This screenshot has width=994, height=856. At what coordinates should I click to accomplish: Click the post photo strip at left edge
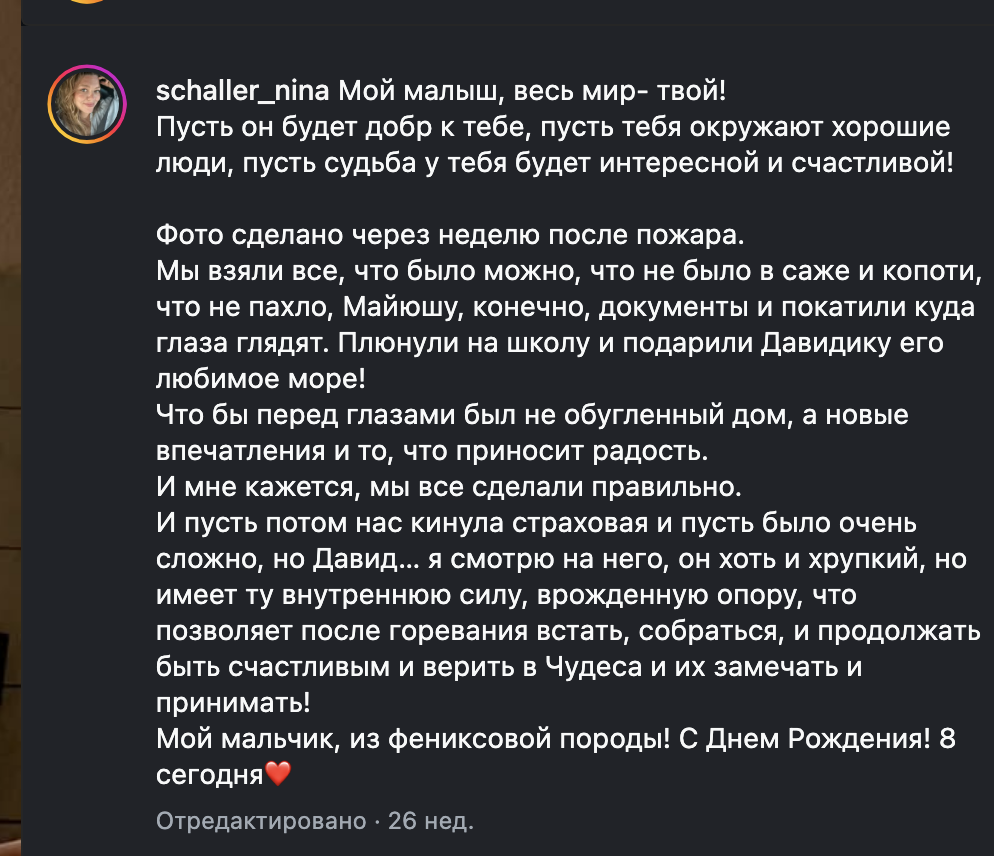[10, 428]
